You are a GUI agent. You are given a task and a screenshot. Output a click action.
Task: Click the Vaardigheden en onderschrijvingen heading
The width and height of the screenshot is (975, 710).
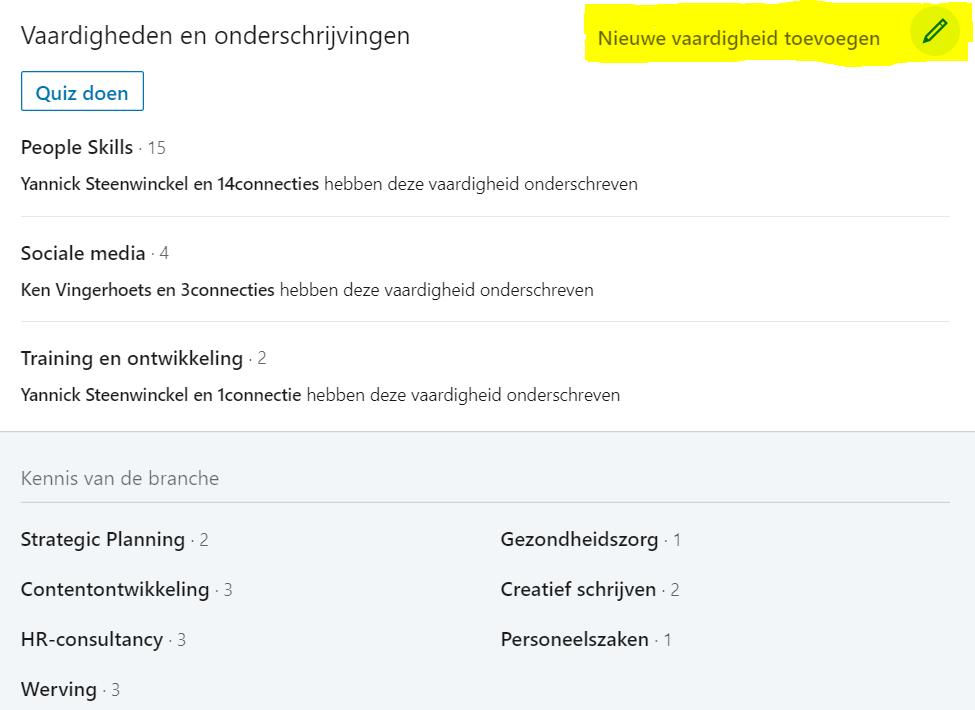tap(215, 35)
